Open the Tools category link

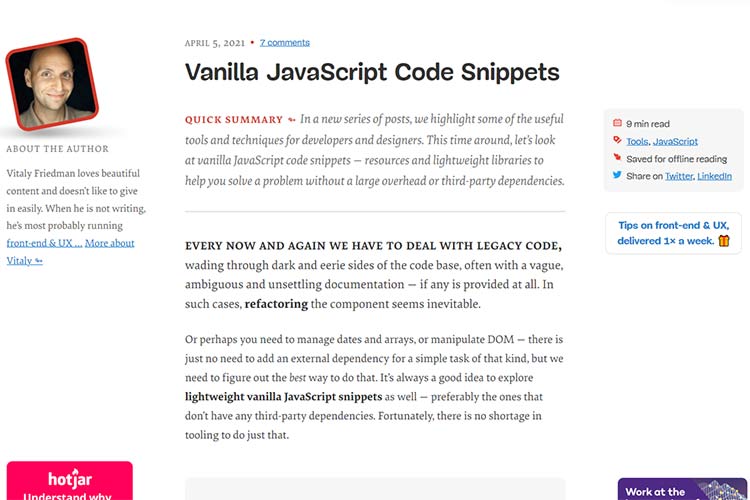click(637, 142)
